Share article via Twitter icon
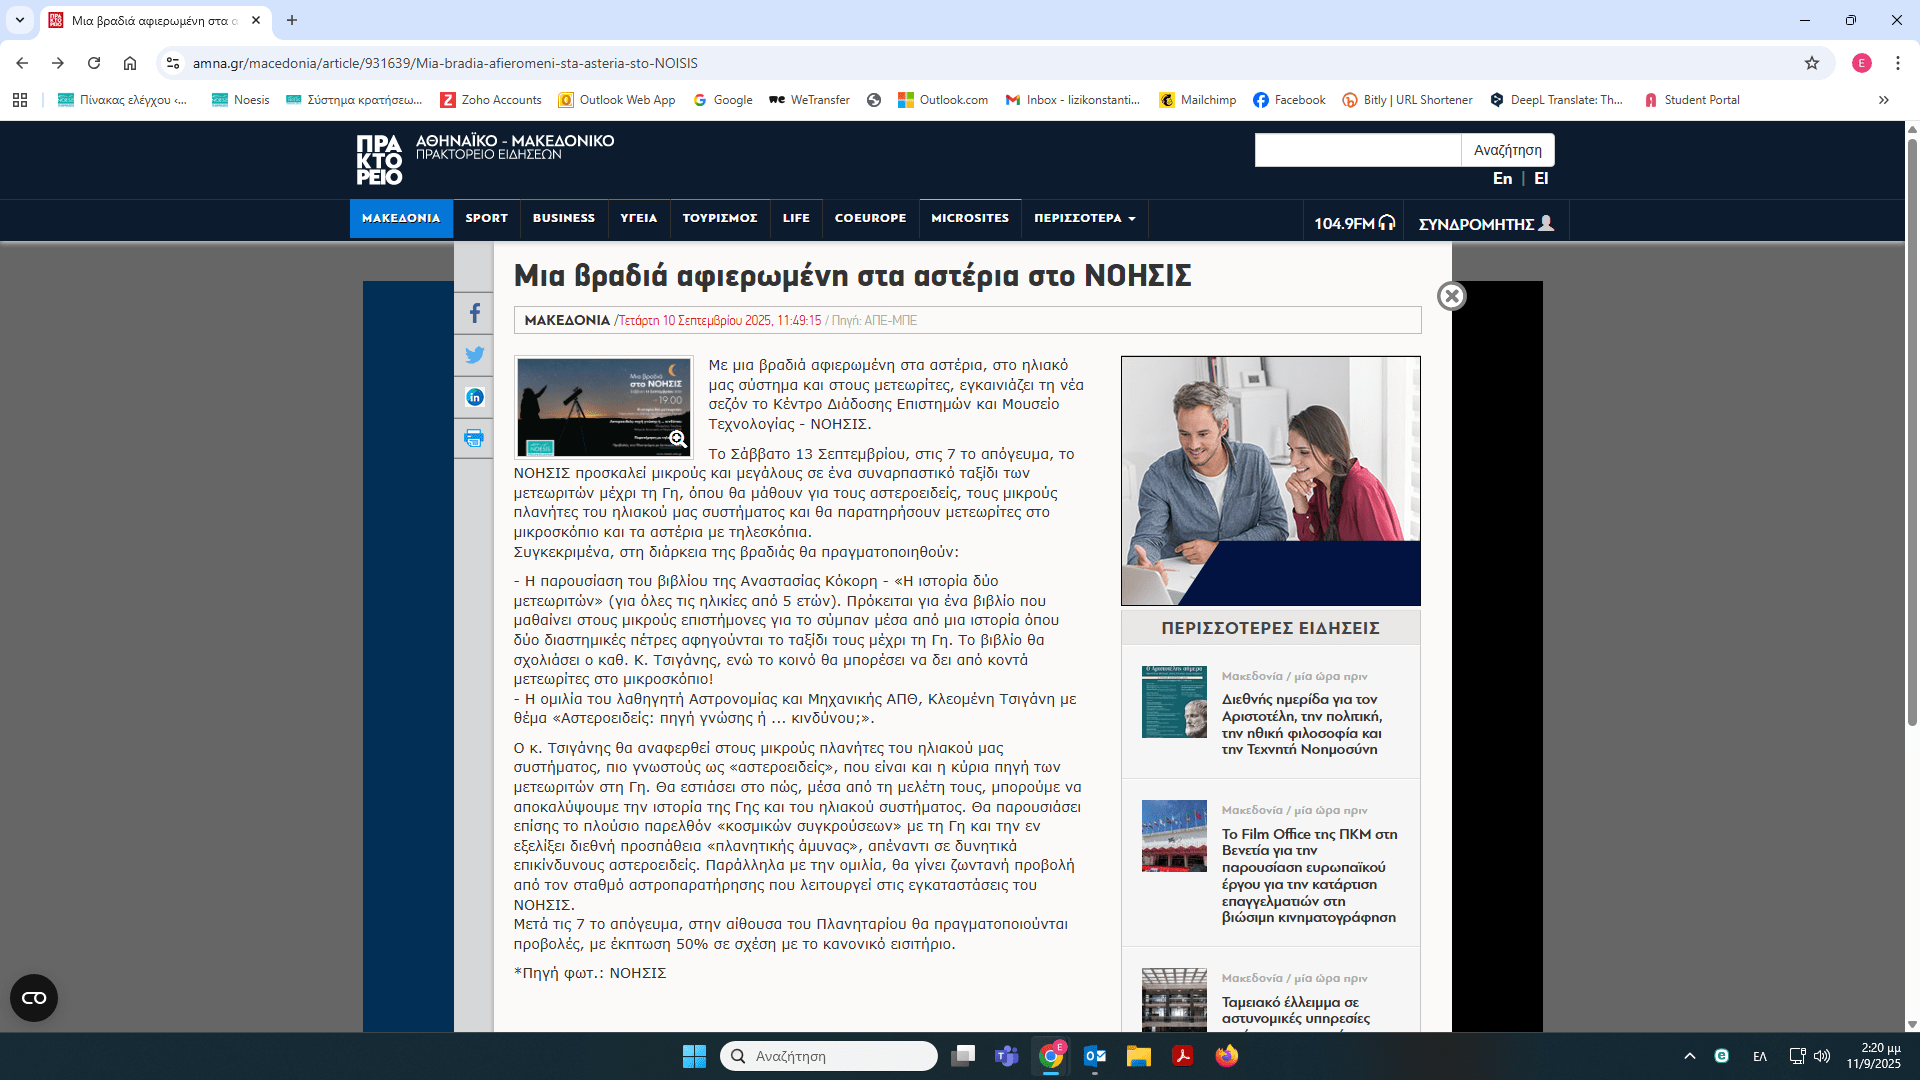This screenshot has width=1920, height=1080. point(474,355)
